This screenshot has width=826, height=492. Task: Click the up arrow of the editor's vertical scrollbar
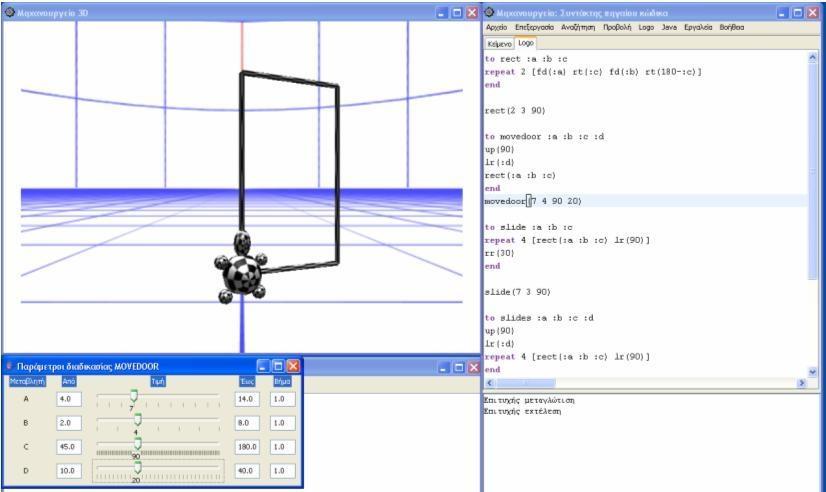(812, 57)
